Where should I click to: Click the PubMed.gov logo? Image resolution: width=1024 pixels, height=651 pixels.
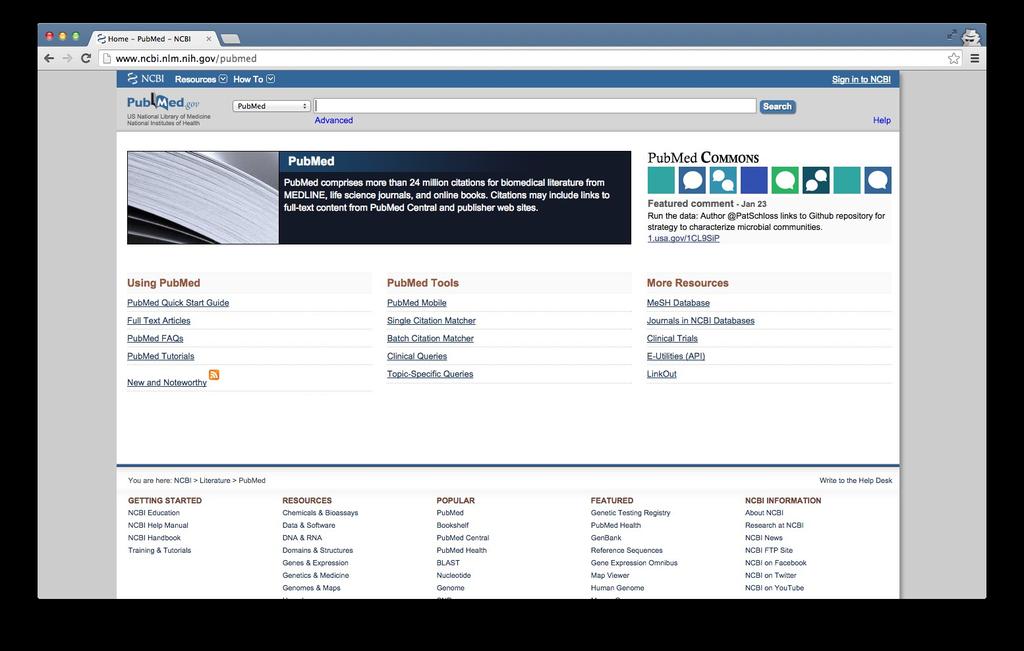tap(163, 103)
